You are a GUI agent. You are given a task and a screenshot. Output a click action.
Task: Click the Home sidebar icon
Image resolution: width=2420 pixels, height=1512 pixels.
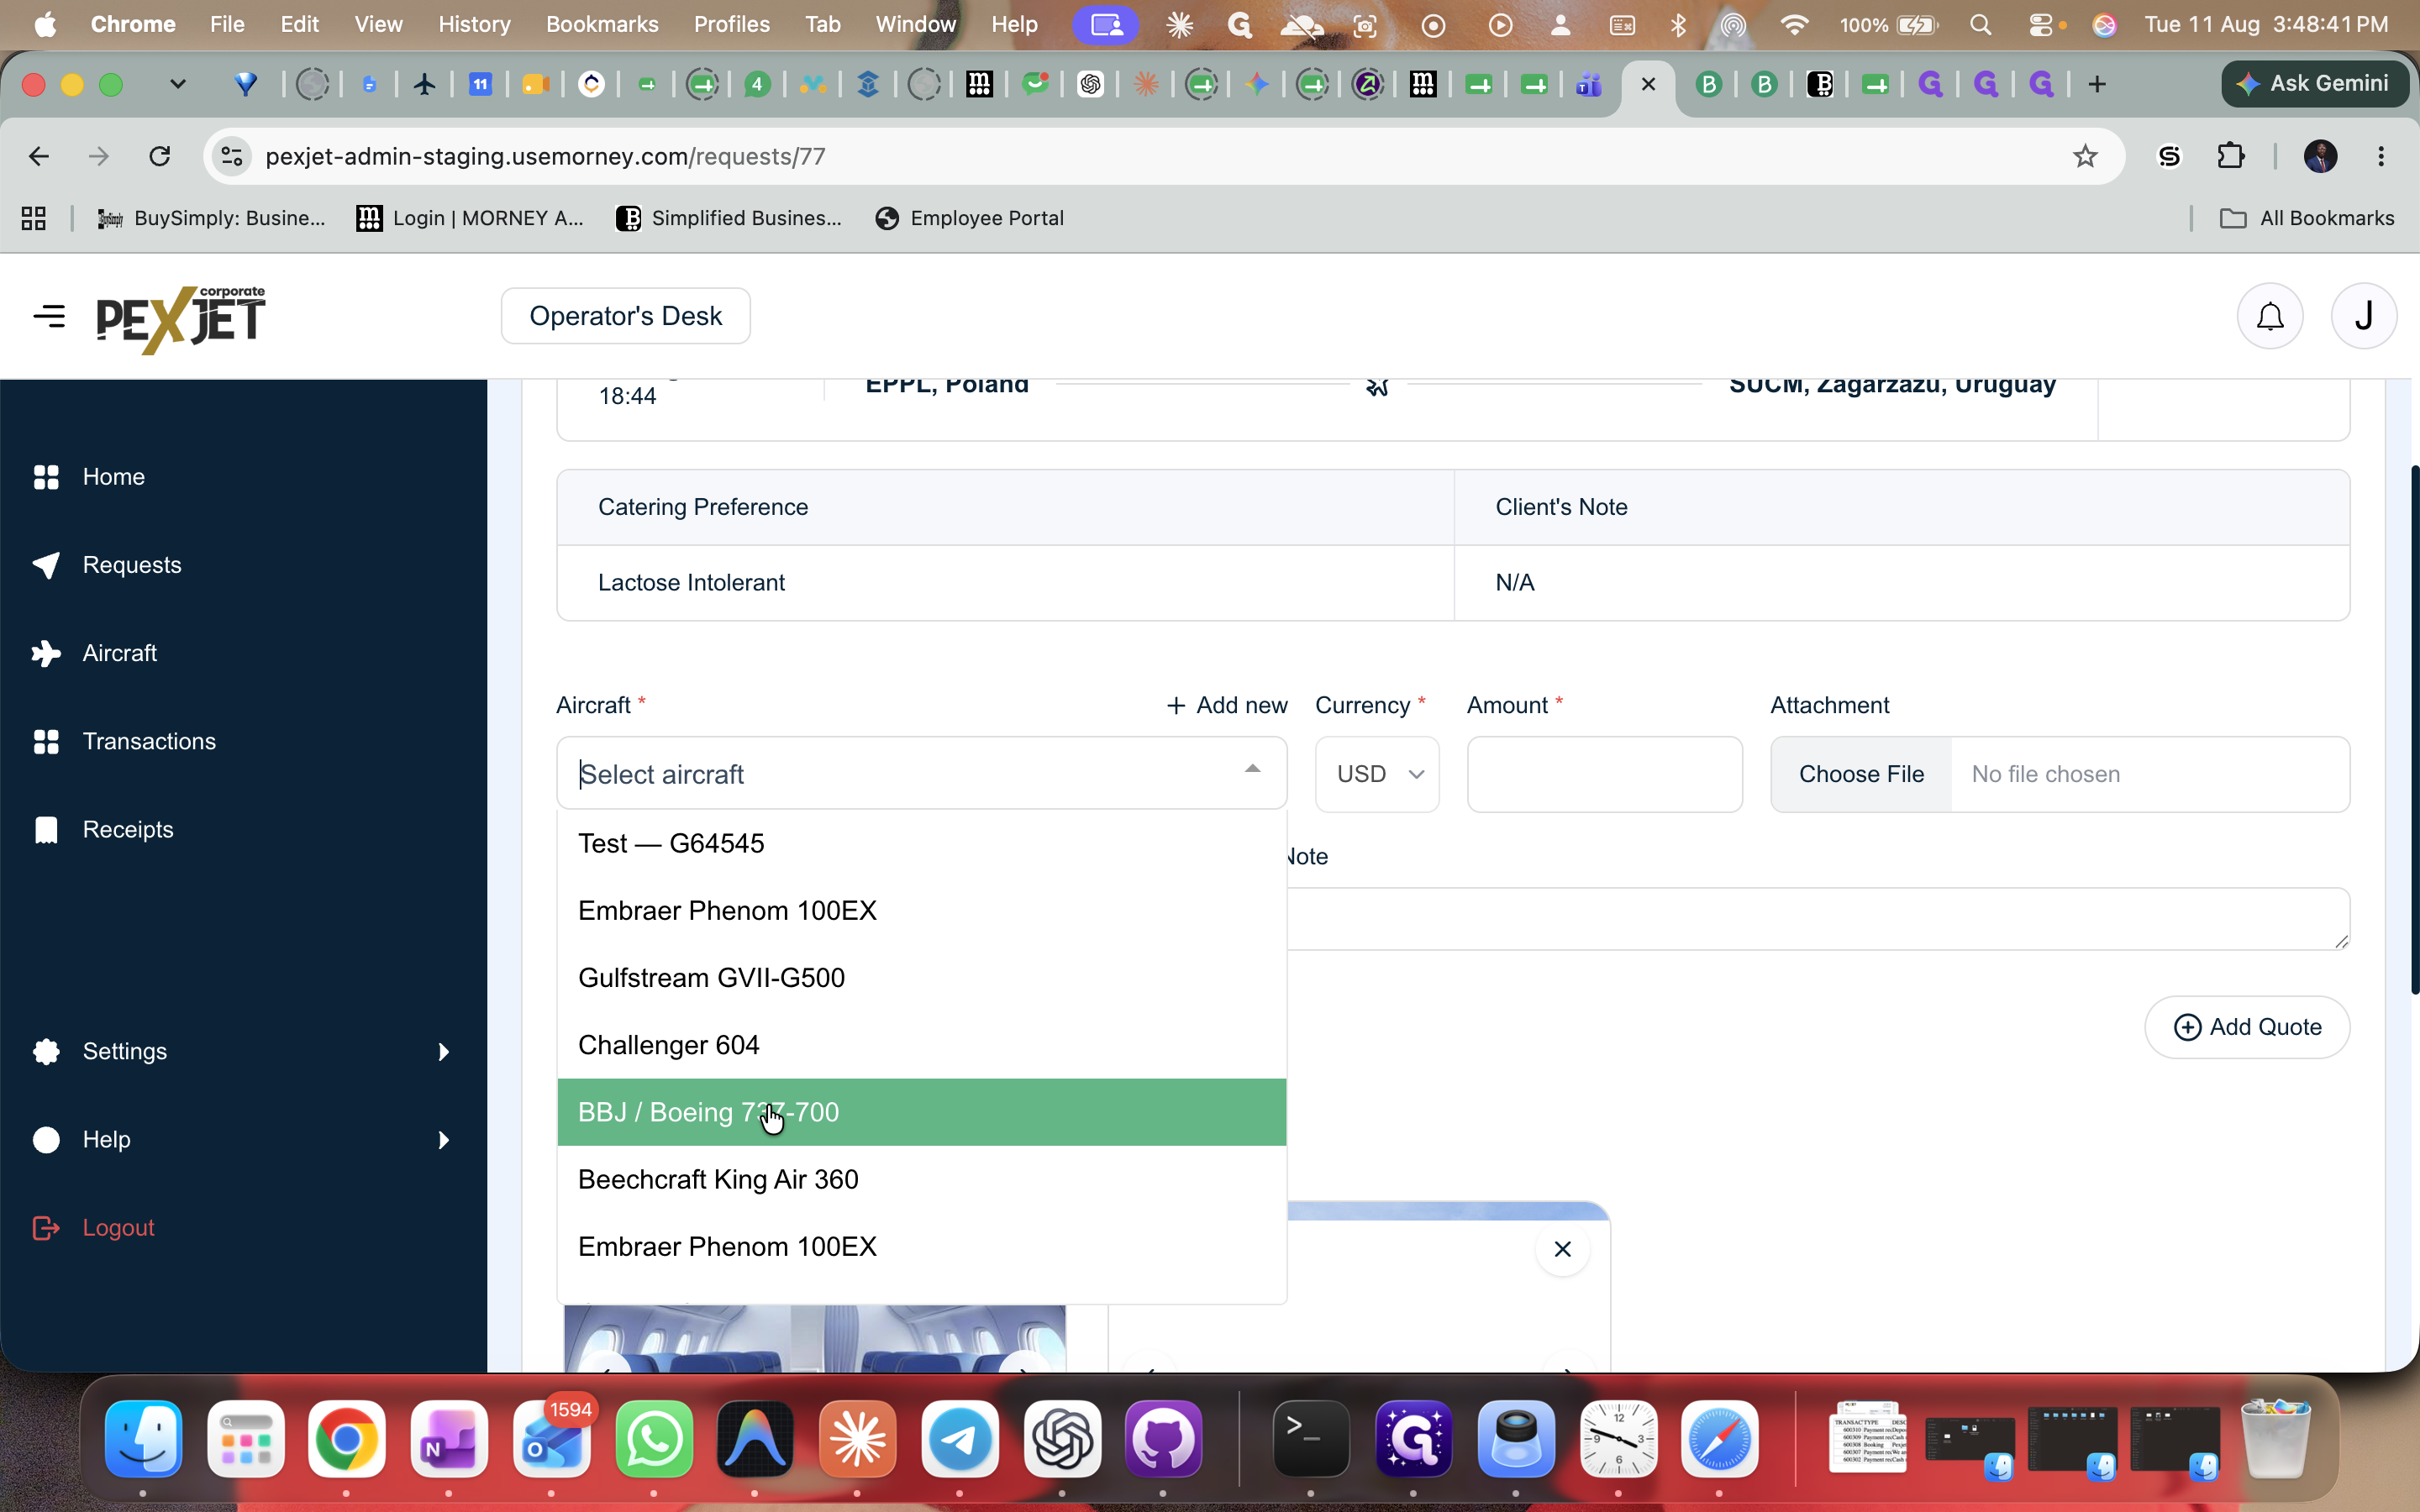click(46, 477)
